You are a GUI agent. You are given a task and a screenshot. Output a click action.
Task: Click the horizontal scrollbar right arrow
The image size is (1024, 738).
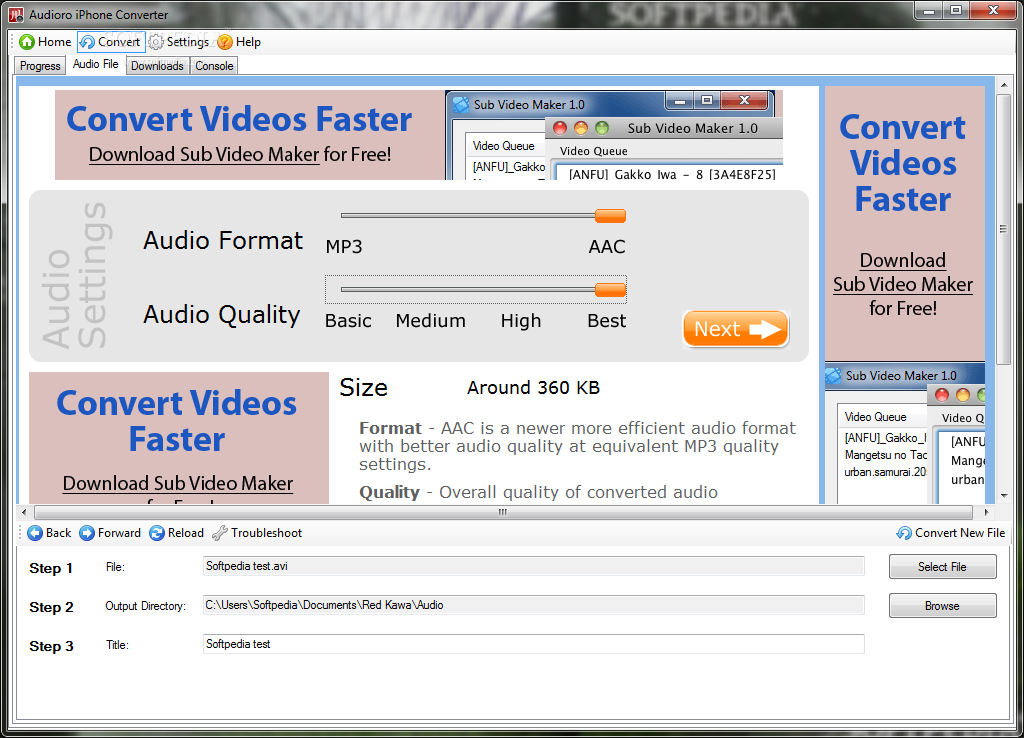pyautogui.click(x=987, y=512)
